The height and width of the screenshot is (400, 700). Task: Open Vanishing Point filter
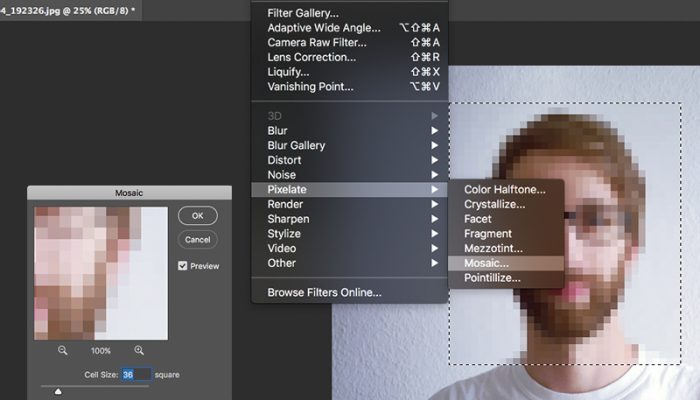[350, 87]
